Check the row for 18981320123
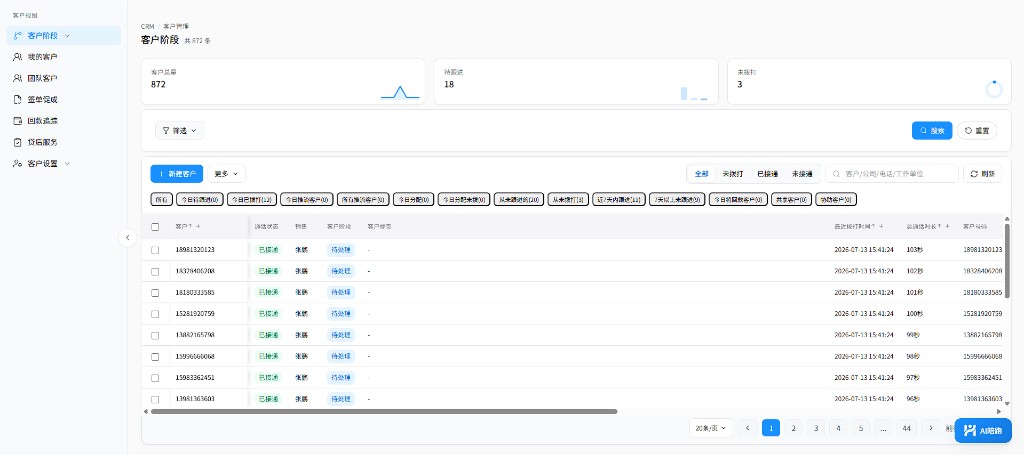Viewport: 1024px width, 455px height. [155, 250]
